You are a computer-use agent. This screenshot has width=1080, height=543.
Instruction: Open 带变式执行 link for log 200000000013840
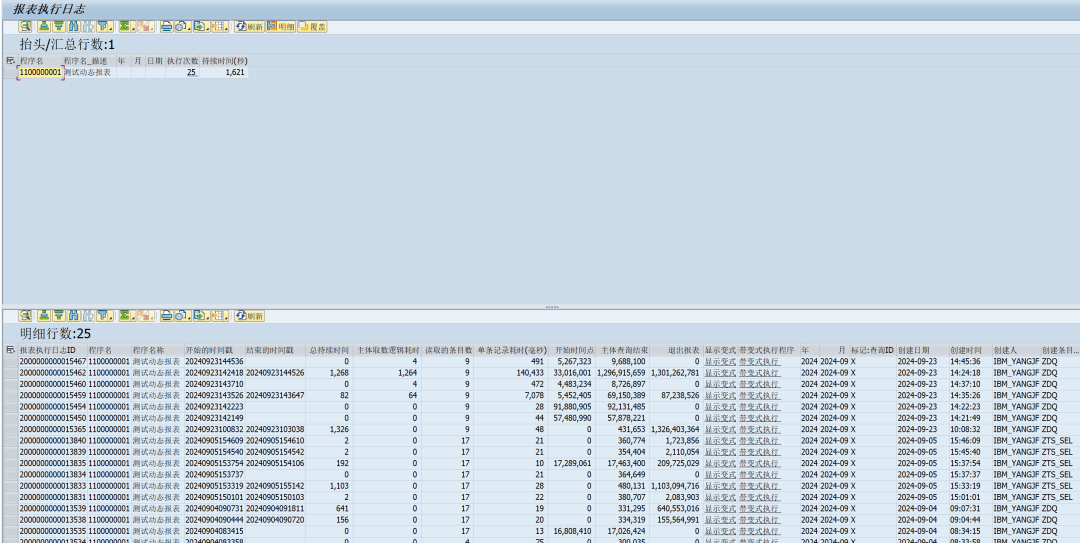pyautogui.click(x=759, y=440)
